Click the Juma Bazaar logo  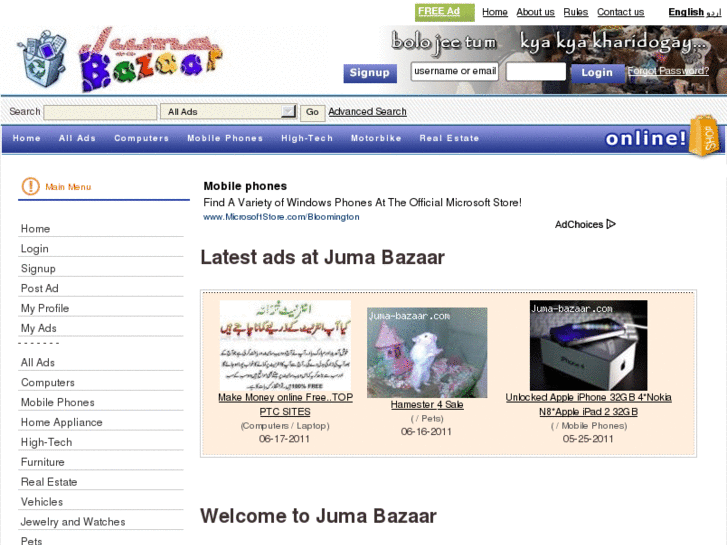tap(151, 58)
